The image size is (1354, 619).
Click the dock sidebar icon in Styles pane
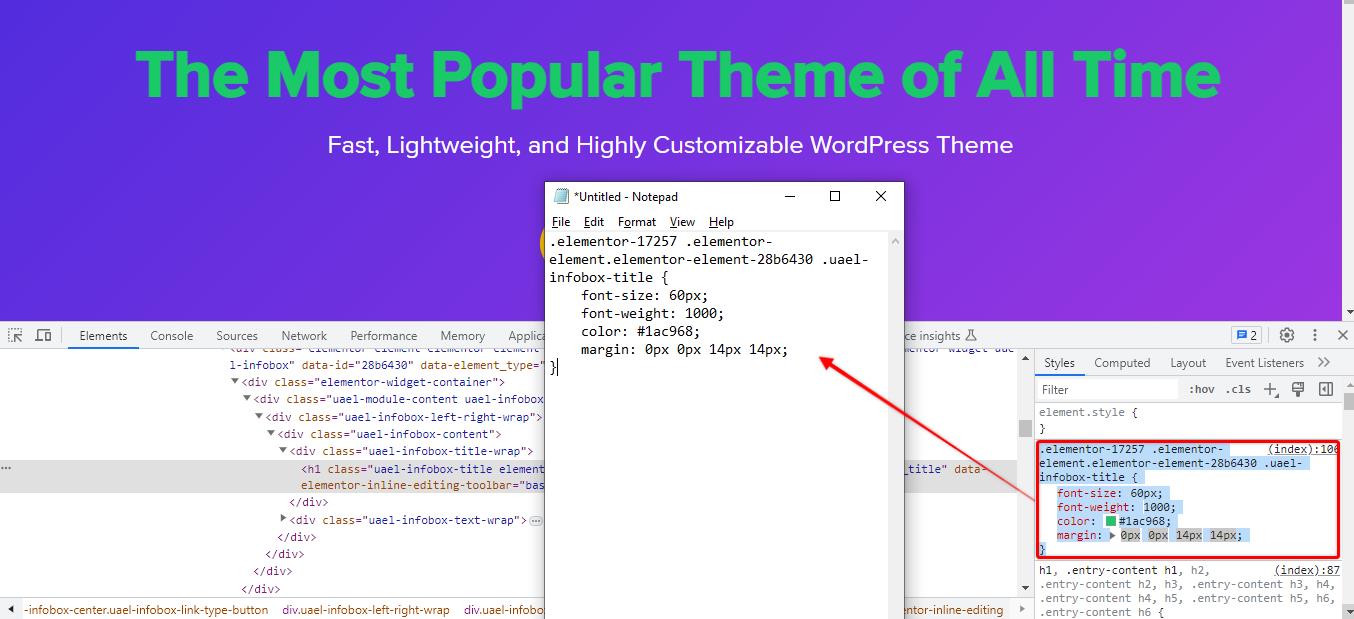tap(1326, 389)
